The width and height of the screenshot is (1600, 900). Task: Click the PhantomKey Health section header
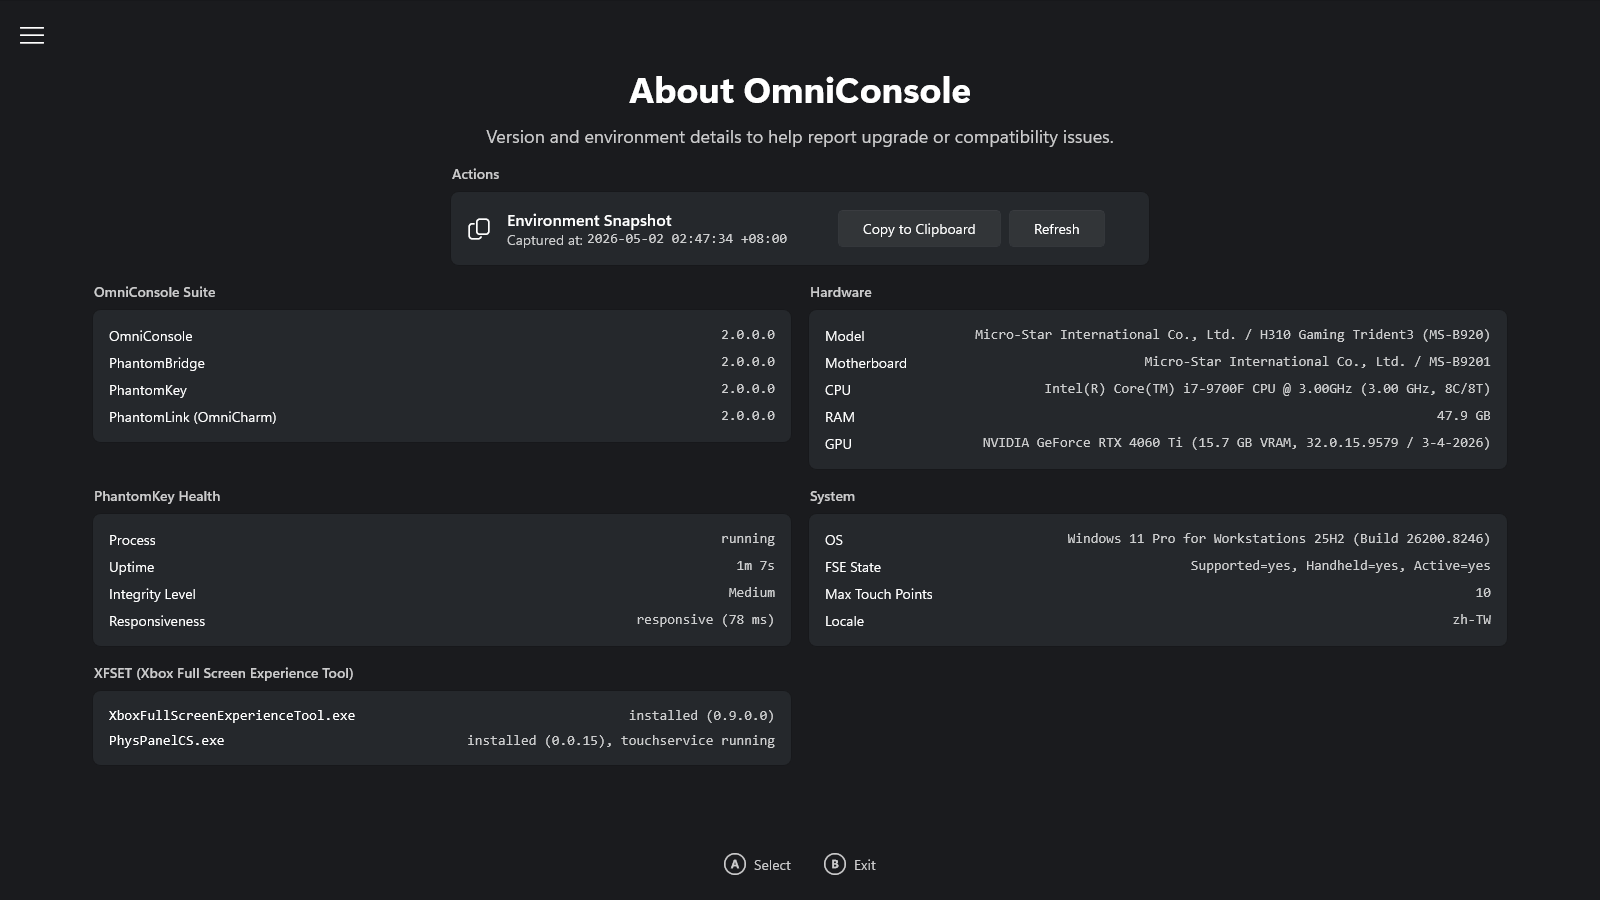click(157, 496)
